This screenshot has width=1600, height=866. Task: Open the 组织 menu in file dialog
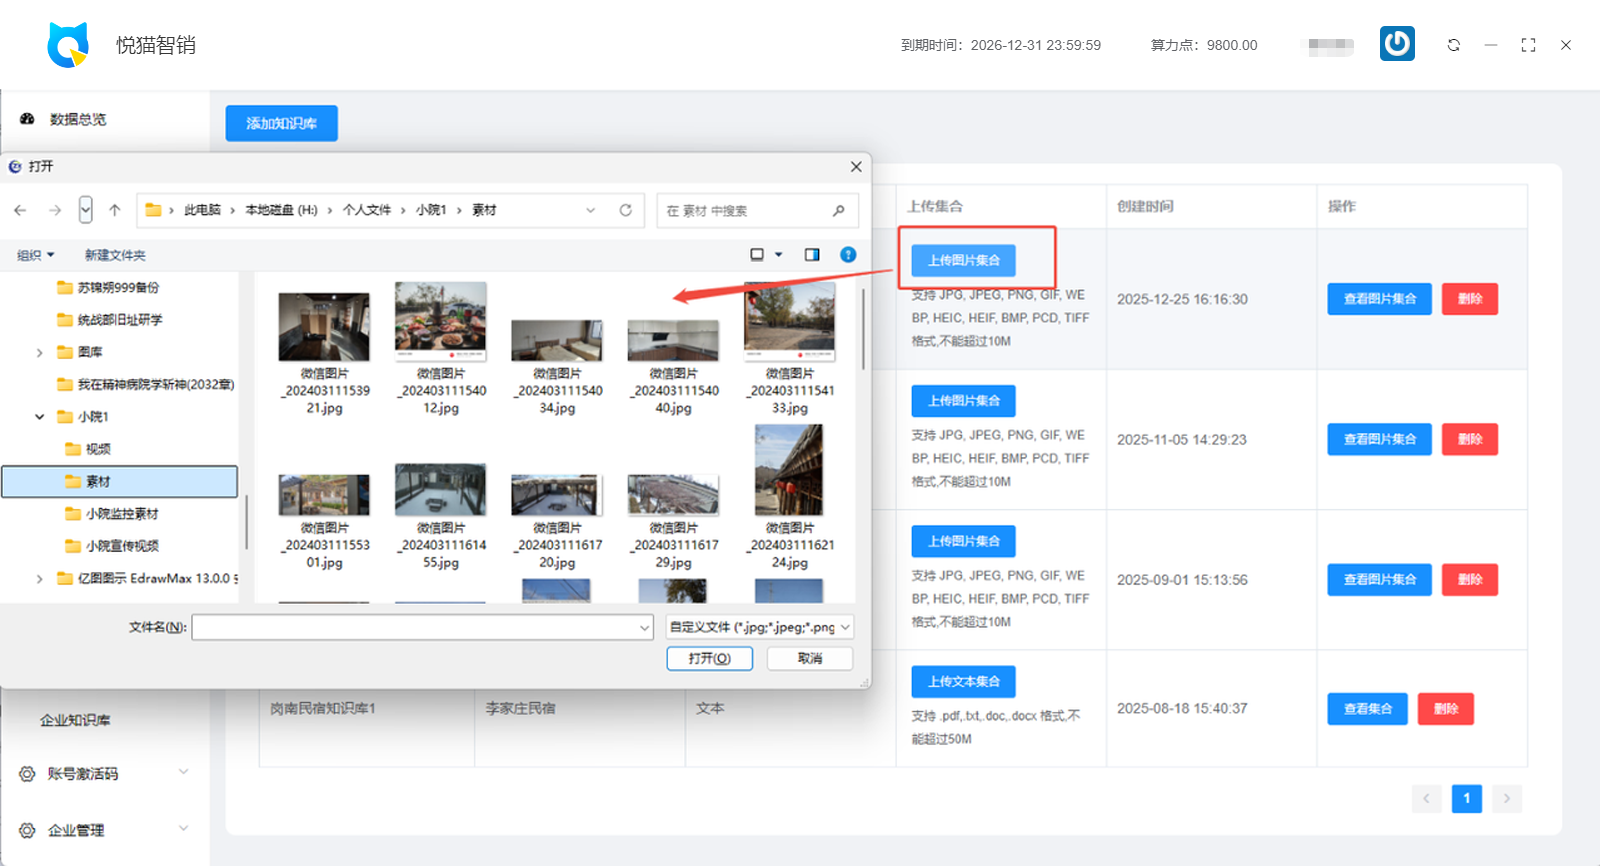[35, 255]
